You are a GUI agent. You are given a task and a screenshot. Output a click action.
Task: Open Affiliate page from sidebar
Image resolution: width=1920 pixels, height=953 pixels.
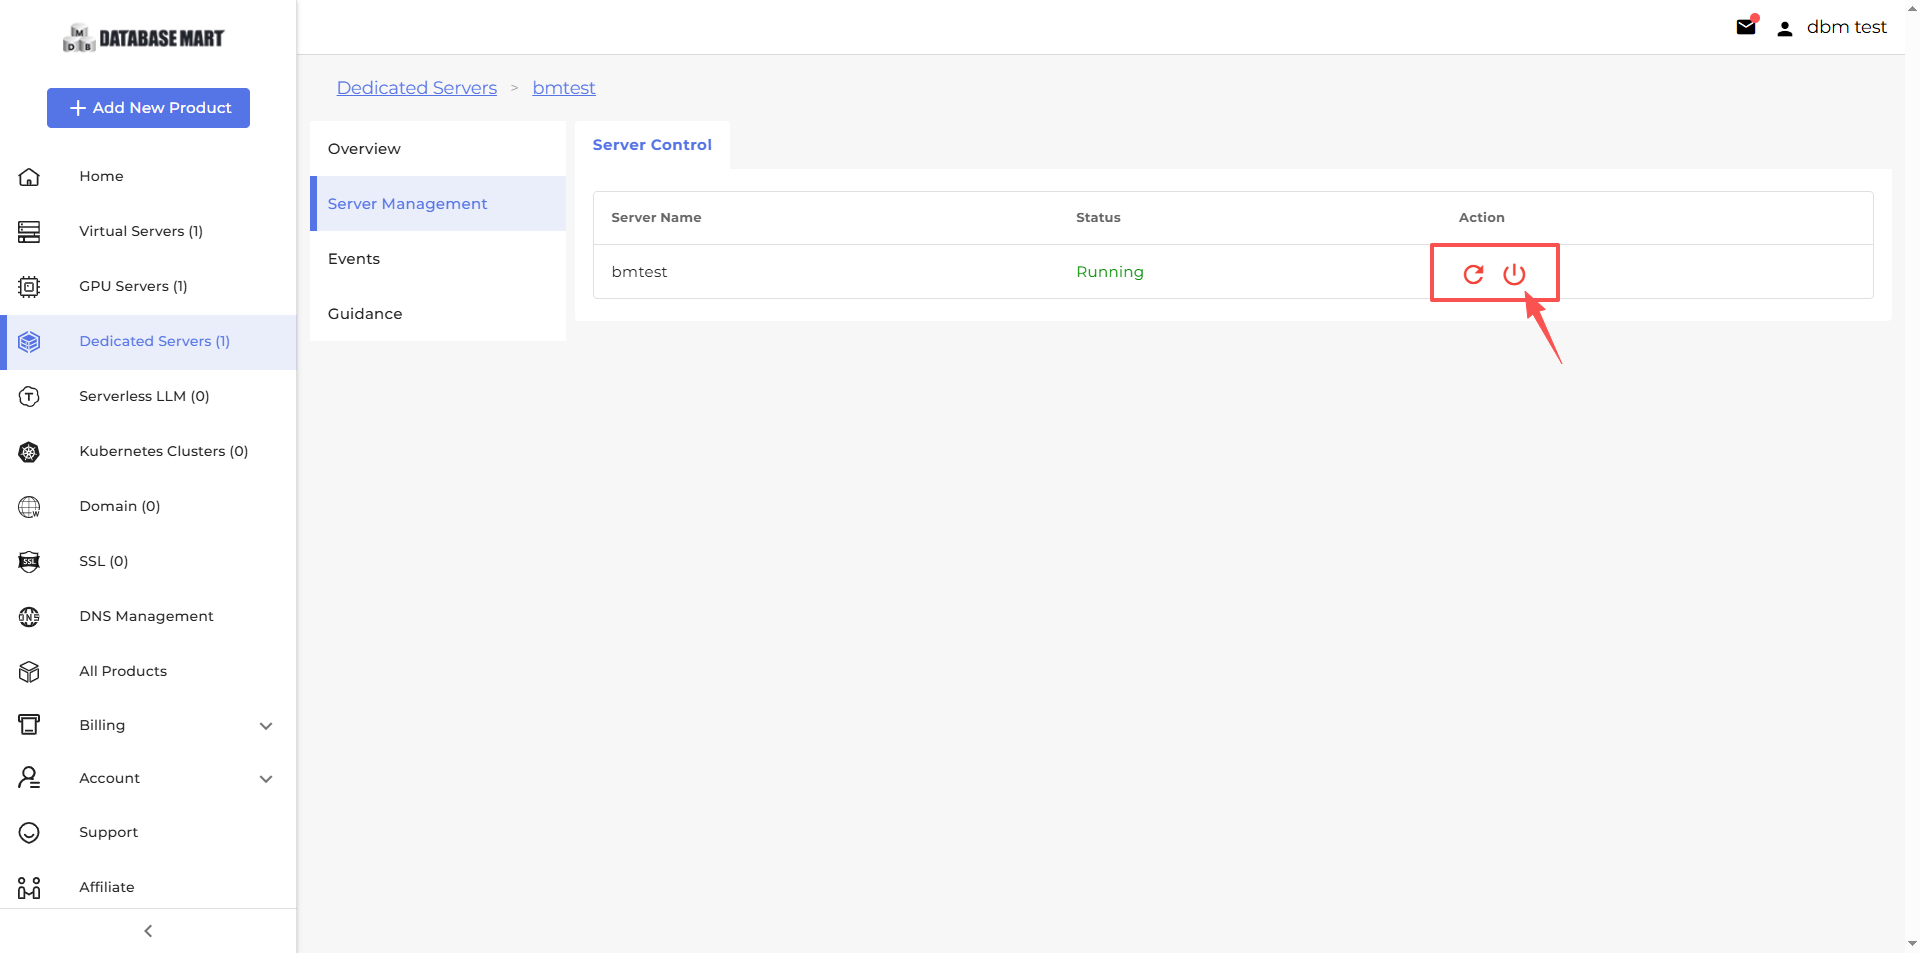[107, 887]
